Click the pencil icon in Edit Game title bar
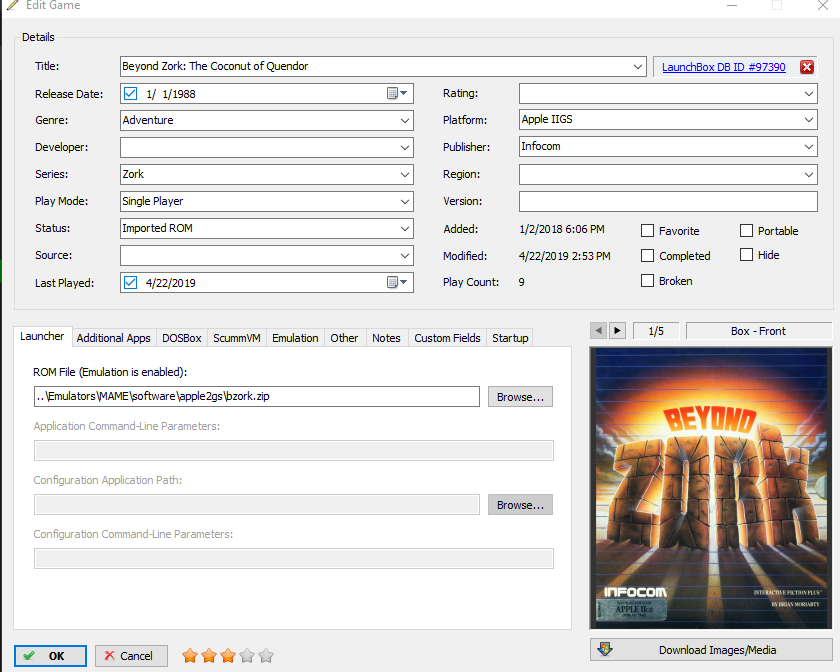840x672 pixels. coord(12,5)
